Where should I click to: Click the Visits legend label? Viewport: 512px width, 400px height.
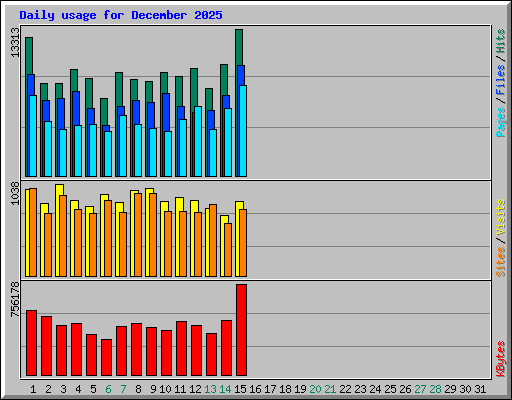point(500,218)
